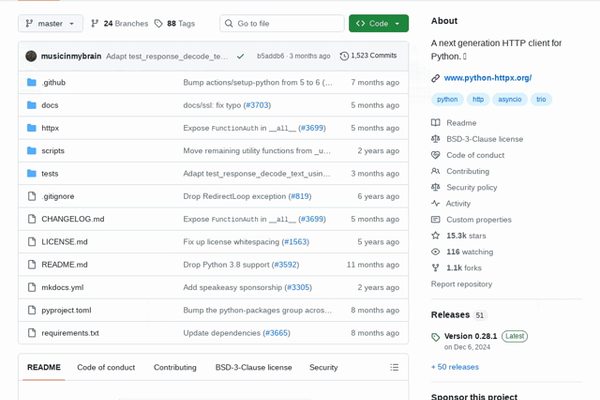Open 'Move remaining utility functions' commit message

click(257, 150)
